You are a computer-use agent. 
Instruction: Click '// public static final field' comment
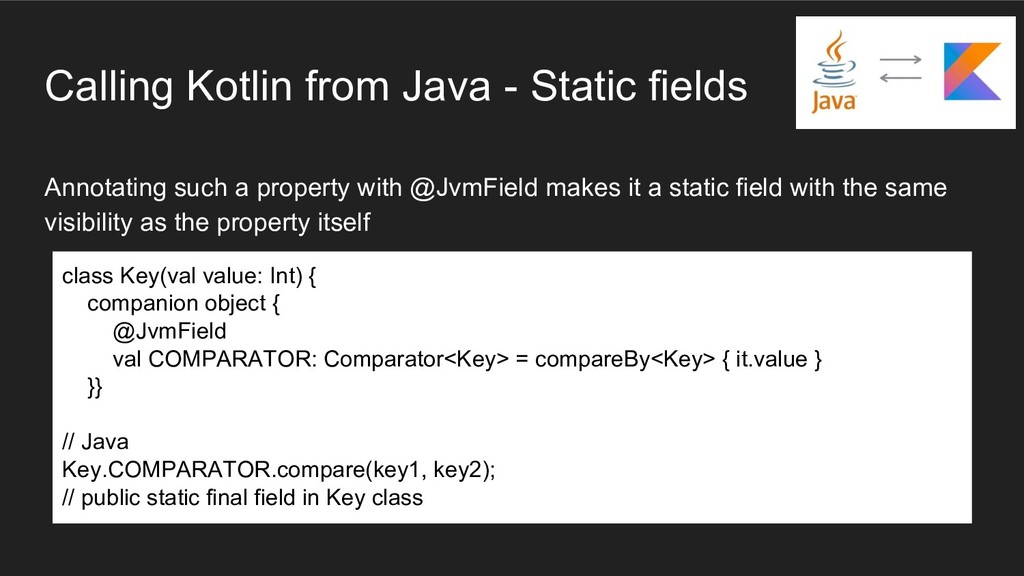click(x=242, y=497)
